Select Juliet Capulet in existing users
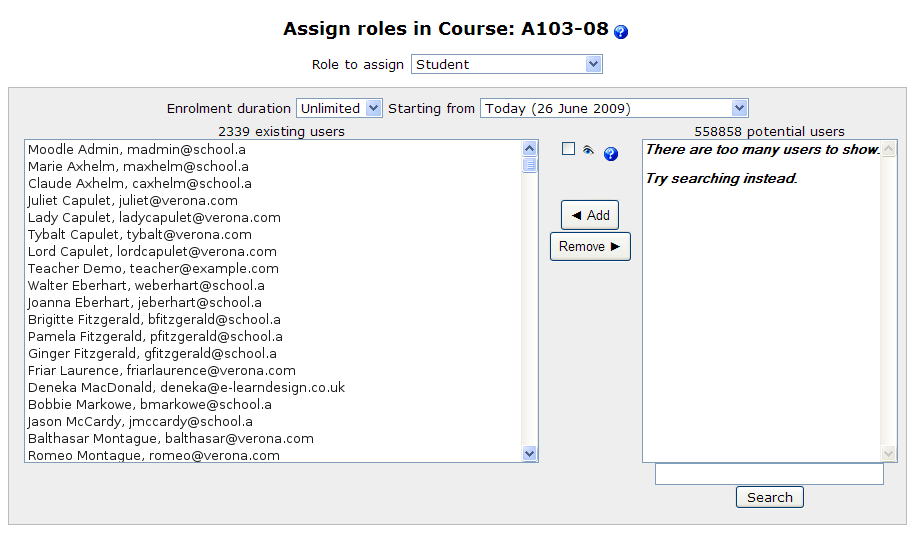915x534 pixels. pyautogui.click(x=133, y=200)
